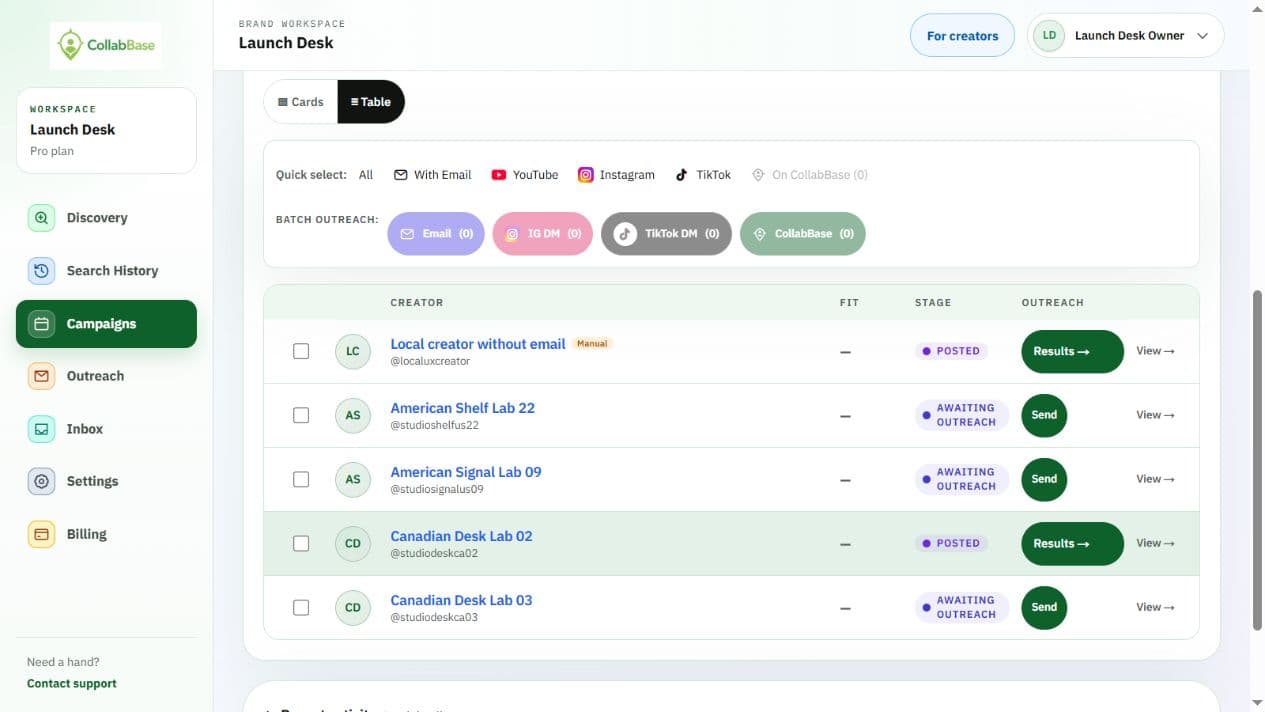Tick the checkbox for Canadian Desk Lab 03
This screenshot has height=712, width=1265.
301,607
